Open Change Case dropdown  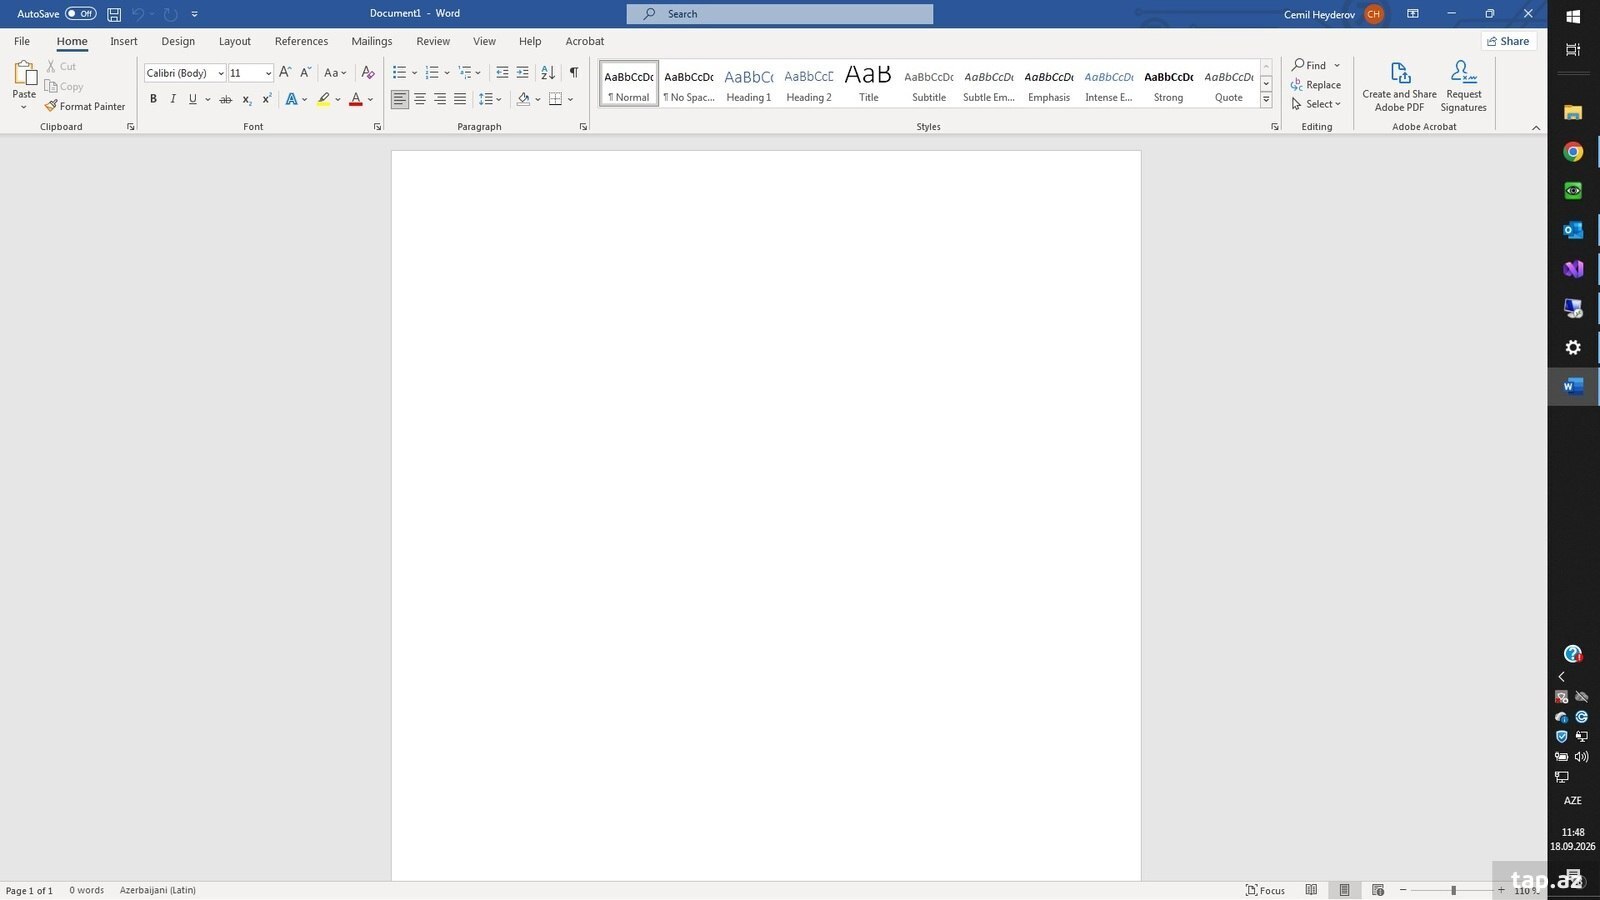(335, 72)
